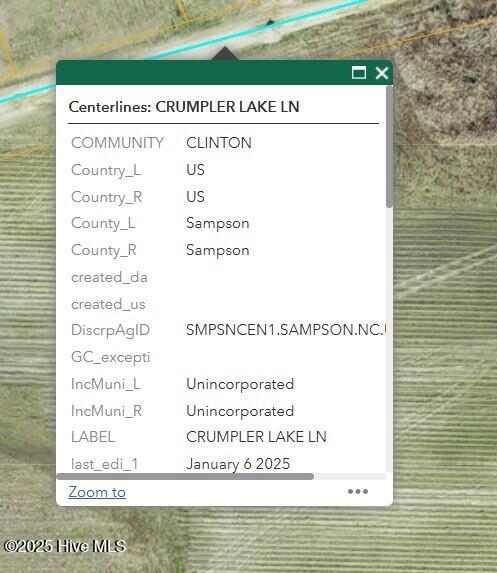The width and height of the screenshot is (497, 573).
Task: Select the IncMuni_L field label
Action: (106, 384)
